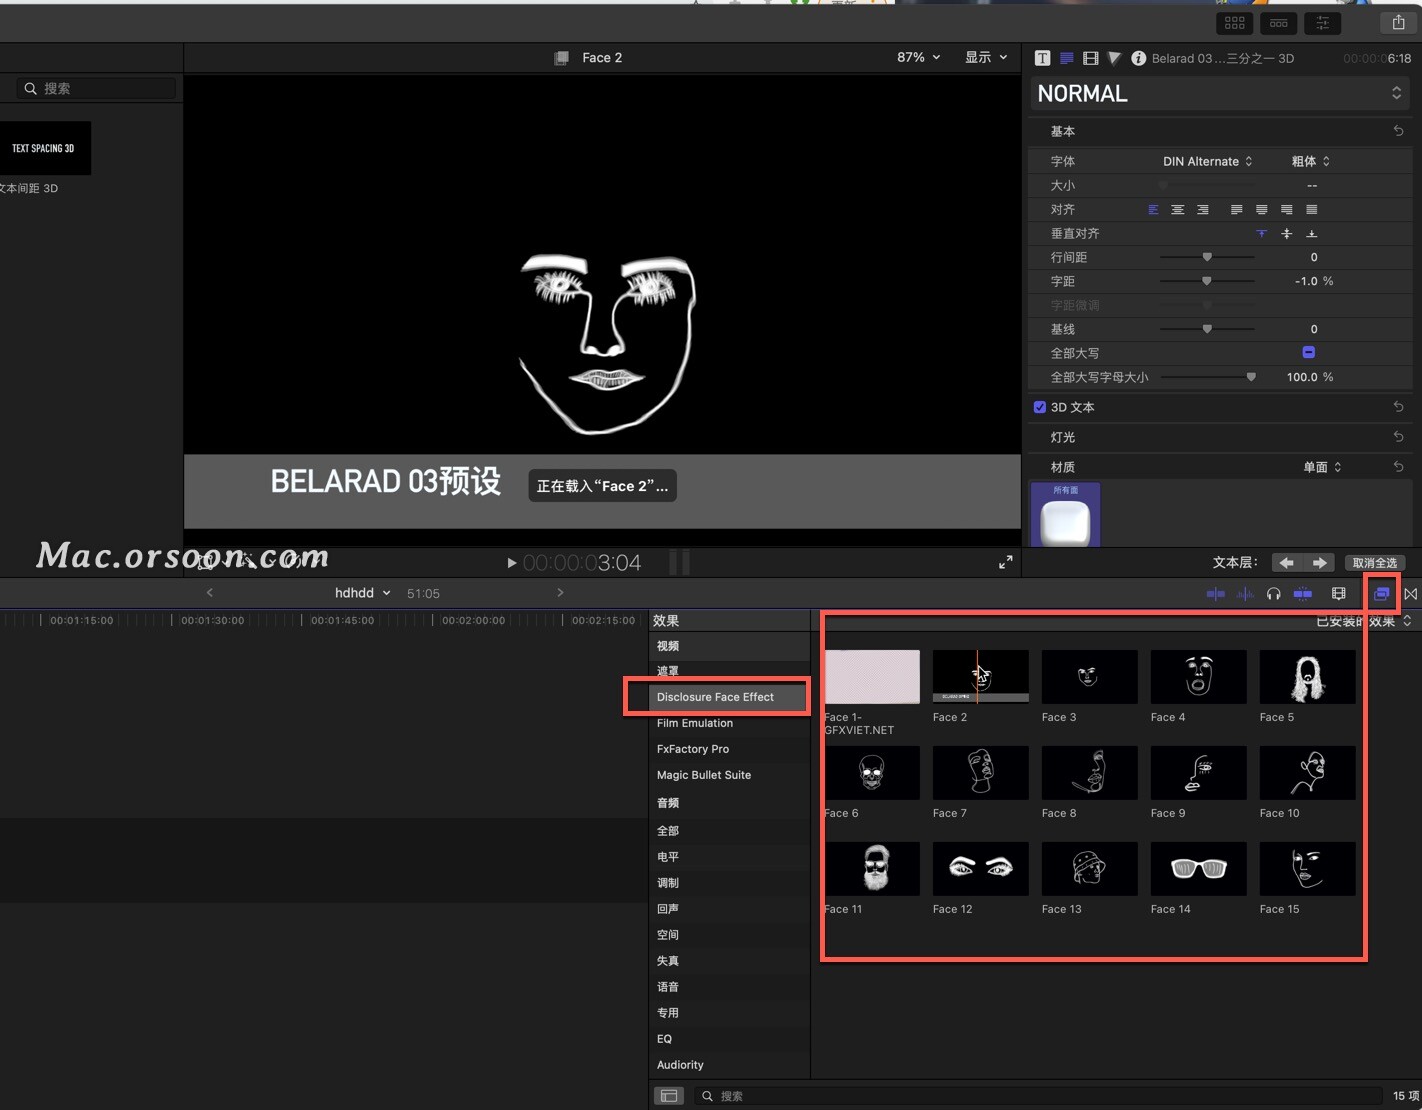Adjust the 字距 tracking slider
This screenshot has height=1110, width=1422.
coord(1207,281)
